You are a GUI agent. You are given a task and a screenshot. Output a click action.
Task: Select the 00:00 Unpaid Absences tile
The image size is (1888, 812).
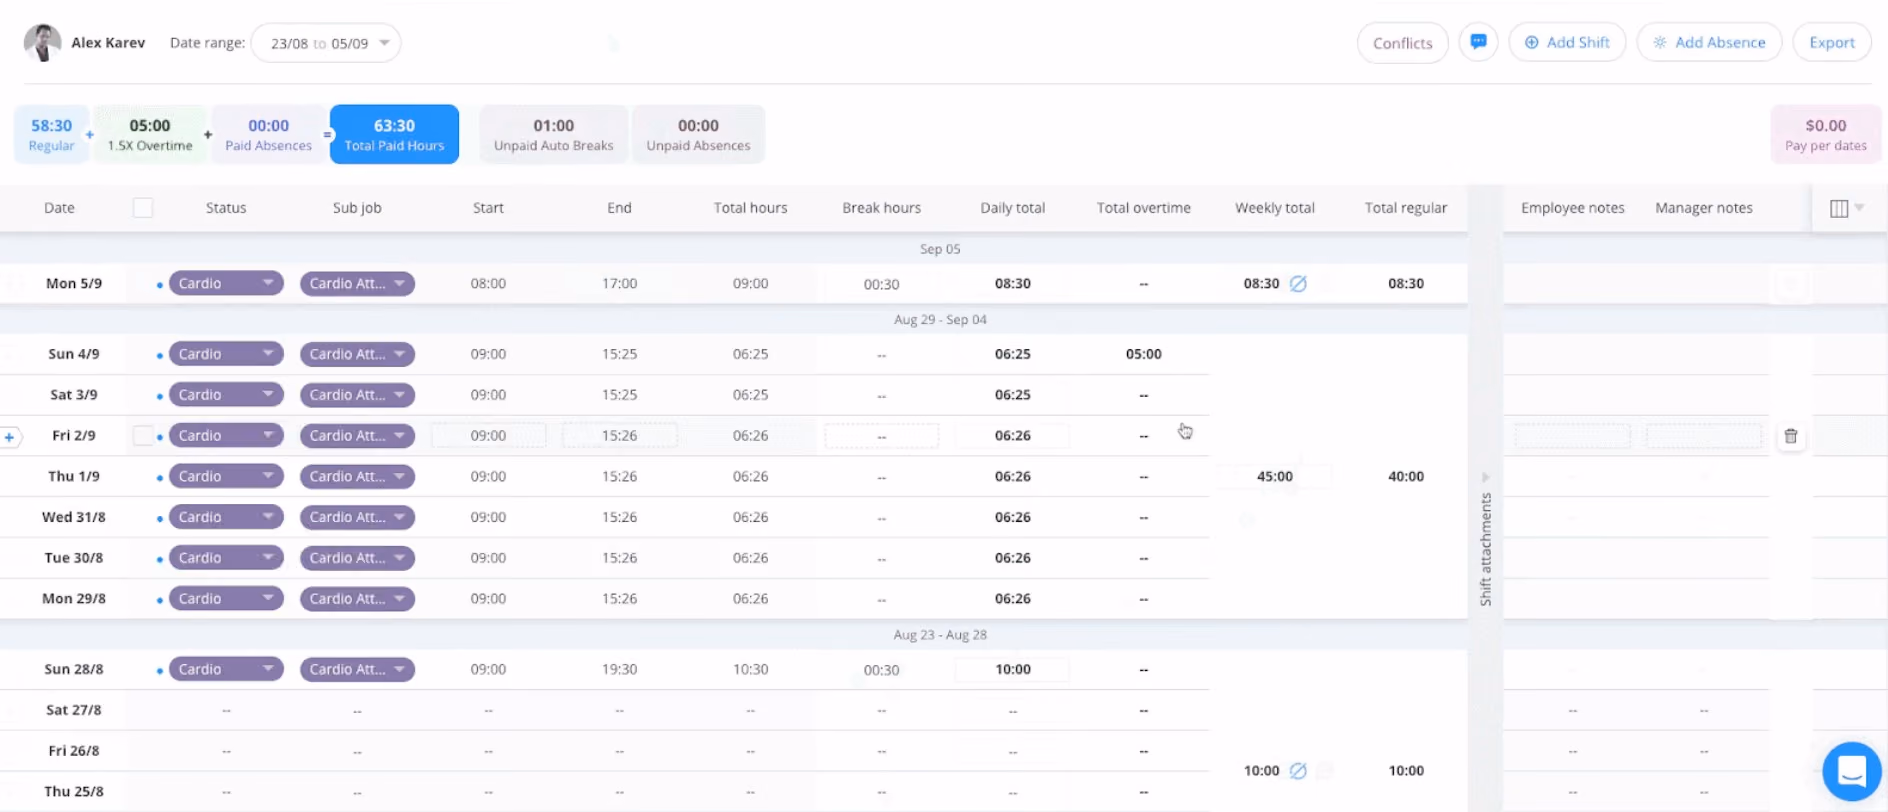(698, 134)
